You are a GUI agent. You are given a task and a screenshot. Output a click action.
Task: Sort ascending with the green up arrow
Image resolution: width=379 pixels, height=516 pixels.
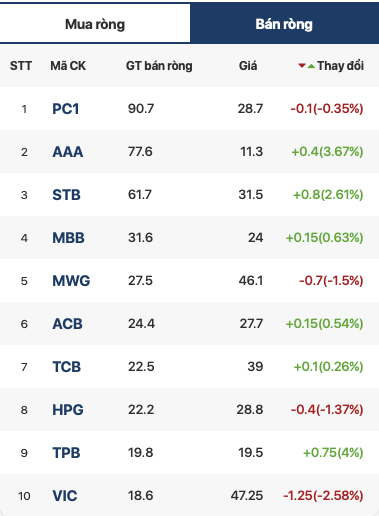[x=311, y=66]
